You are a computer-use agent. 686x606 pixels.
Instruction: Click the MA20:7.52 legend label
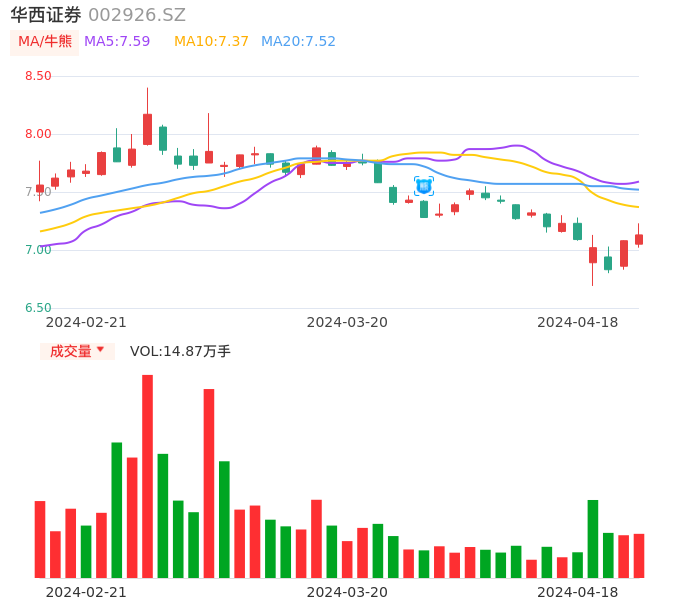[x=298, y=42]
